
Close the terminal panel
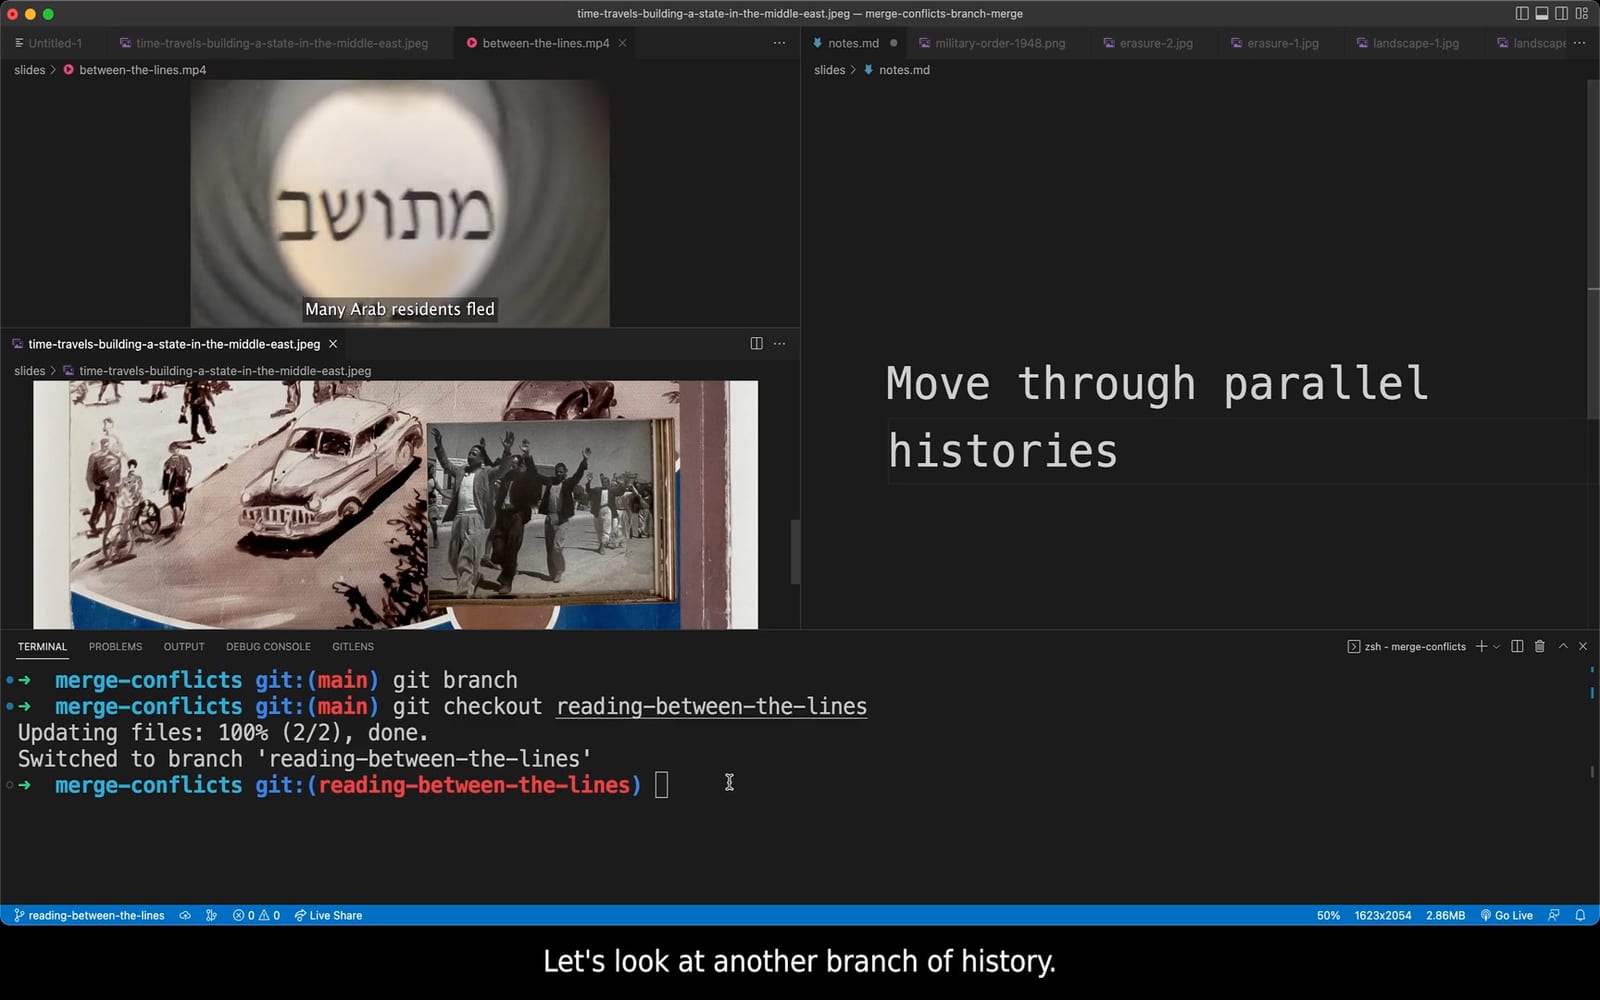tap(1583, 647)
